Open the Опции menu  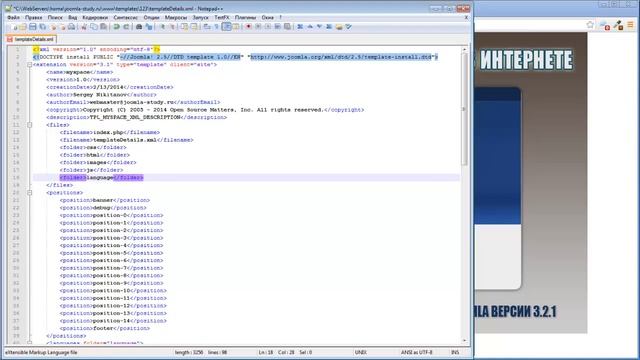tap(151, 18)
